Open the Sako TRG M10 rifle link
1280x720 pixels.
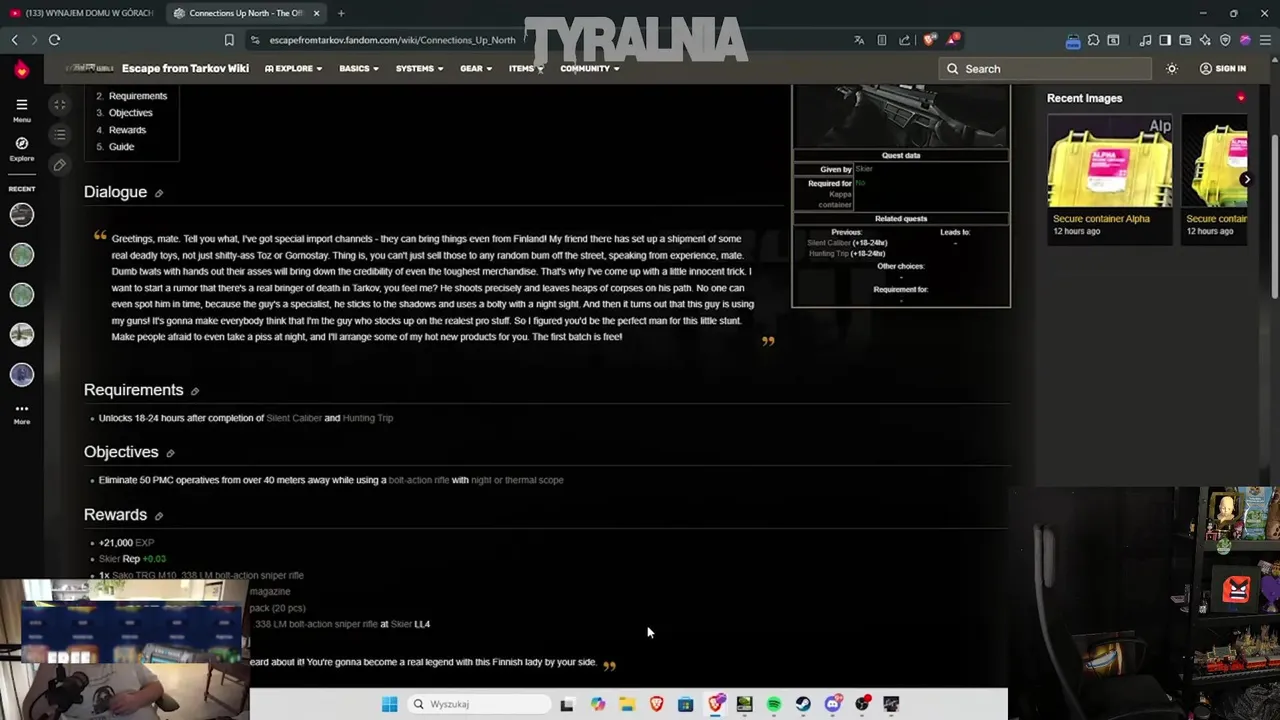[x=208, y=576]
